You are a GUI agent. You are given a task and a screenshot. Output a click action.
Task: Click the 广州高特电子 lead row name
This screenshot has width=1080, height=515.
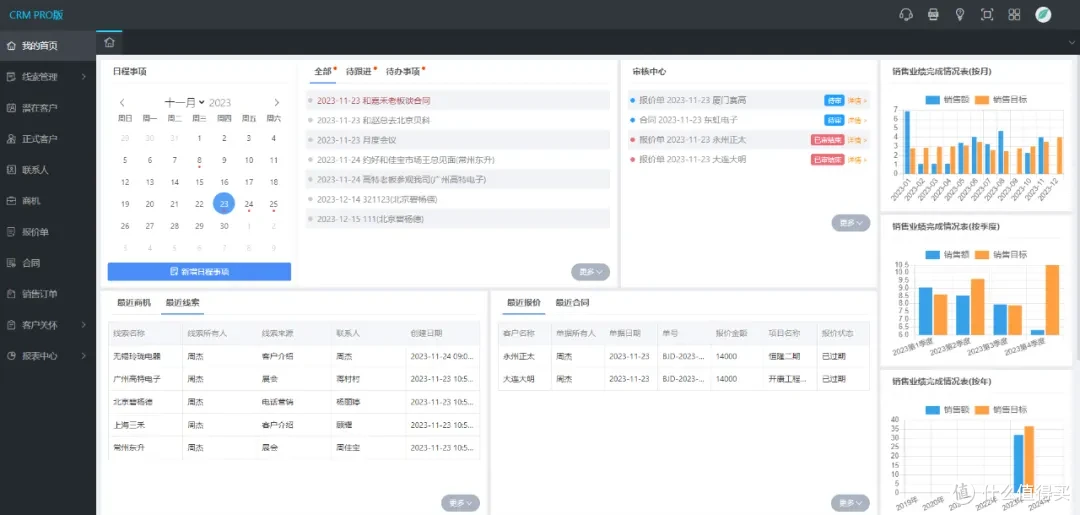(137, 379)
